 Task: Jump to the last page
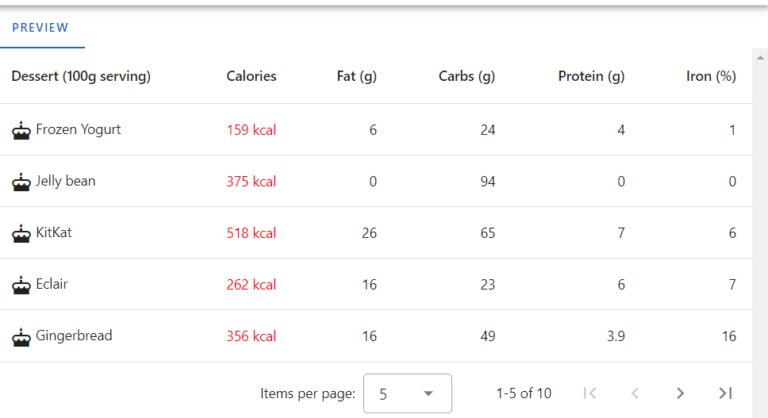click(x=725, y=393)
